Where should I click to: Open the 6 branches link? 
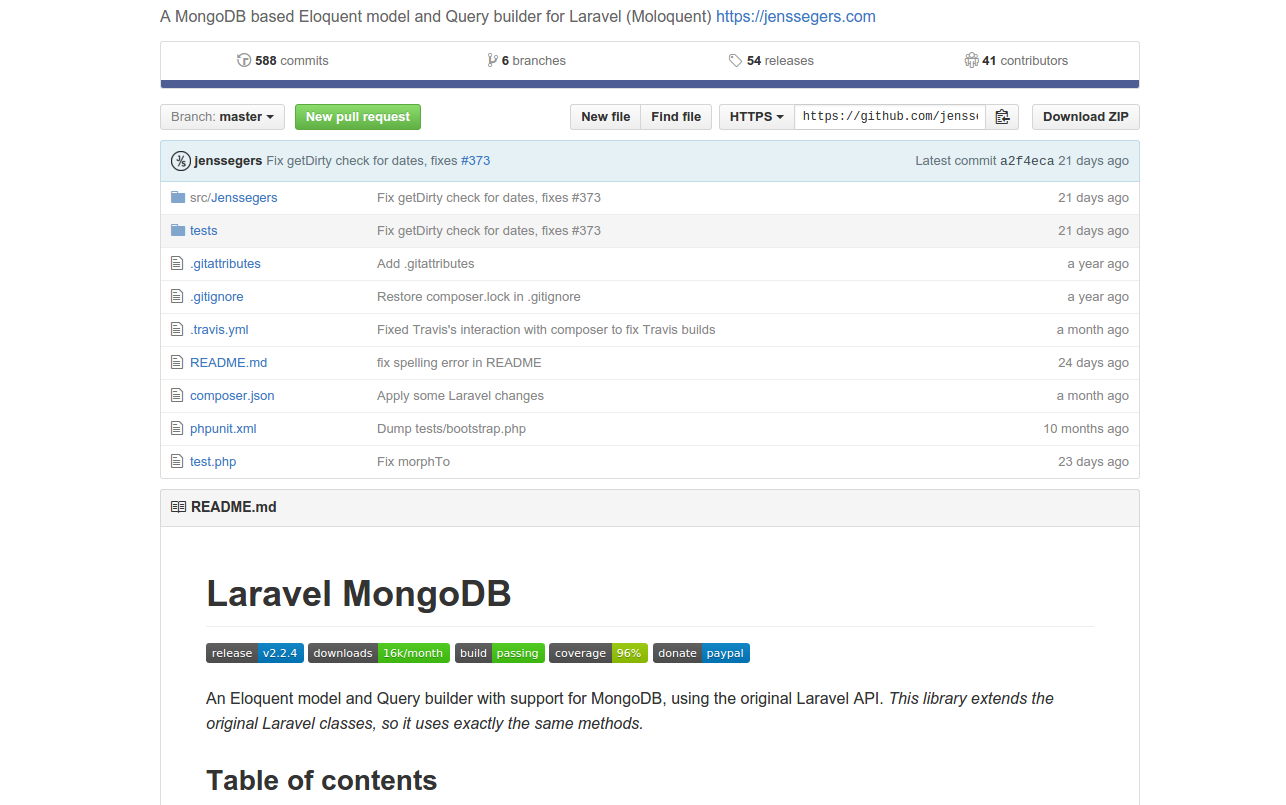coord(526,60)
